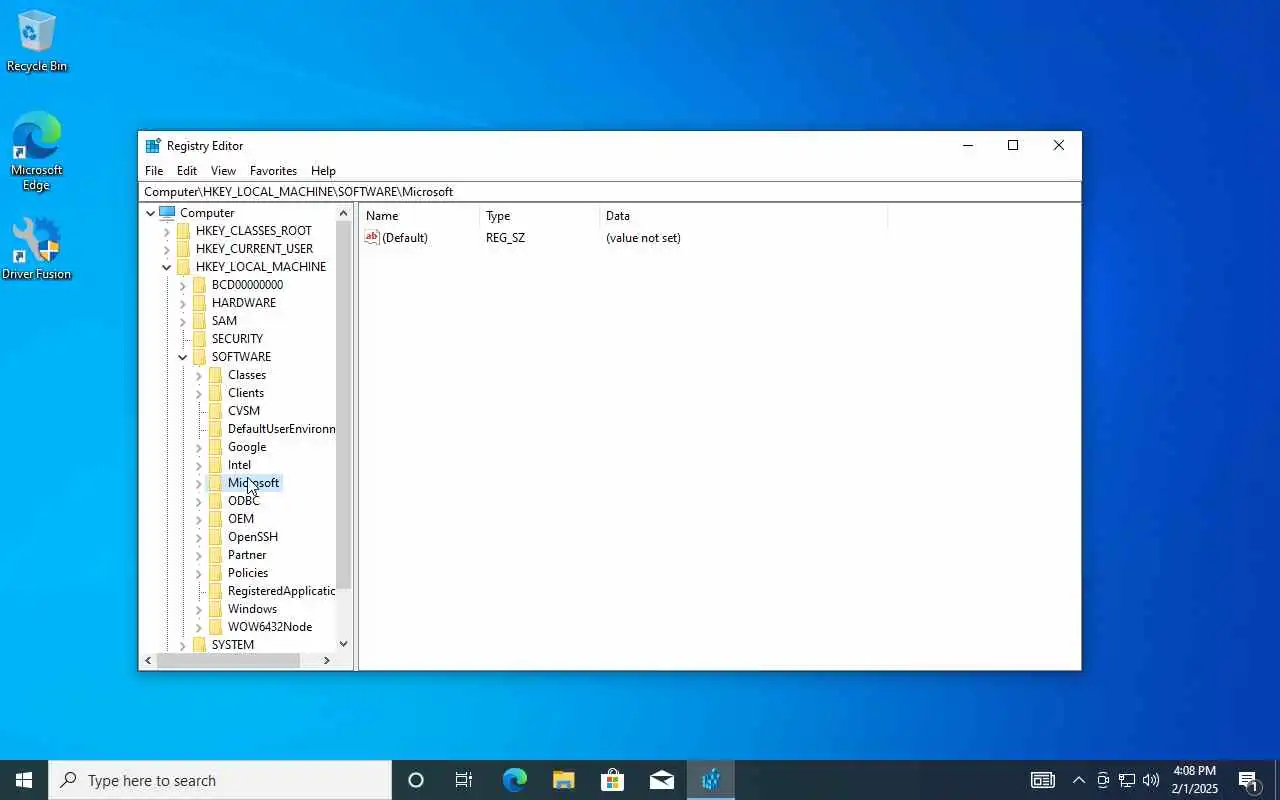Viewport: 1280px width, 800px height.
Task: Click the Registry Editor title bar icon
Action: [153, 146]
